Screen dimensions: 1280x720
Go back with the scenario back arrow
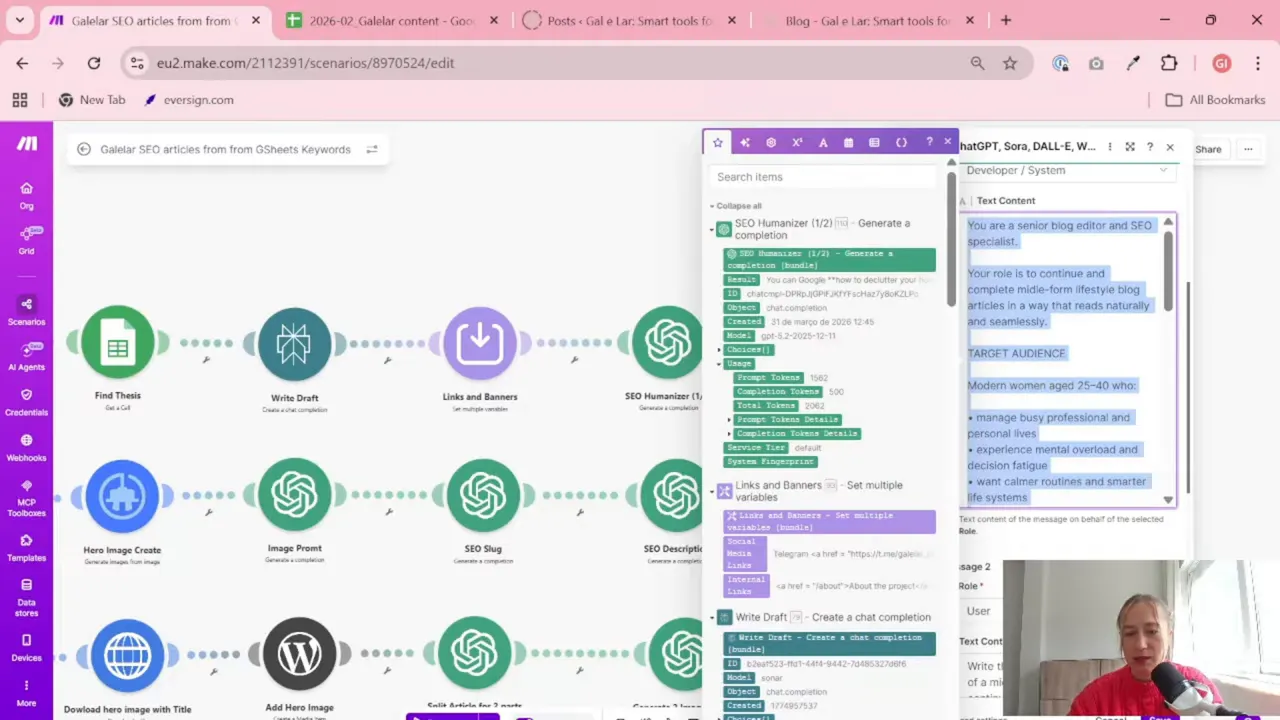(84, 149)
